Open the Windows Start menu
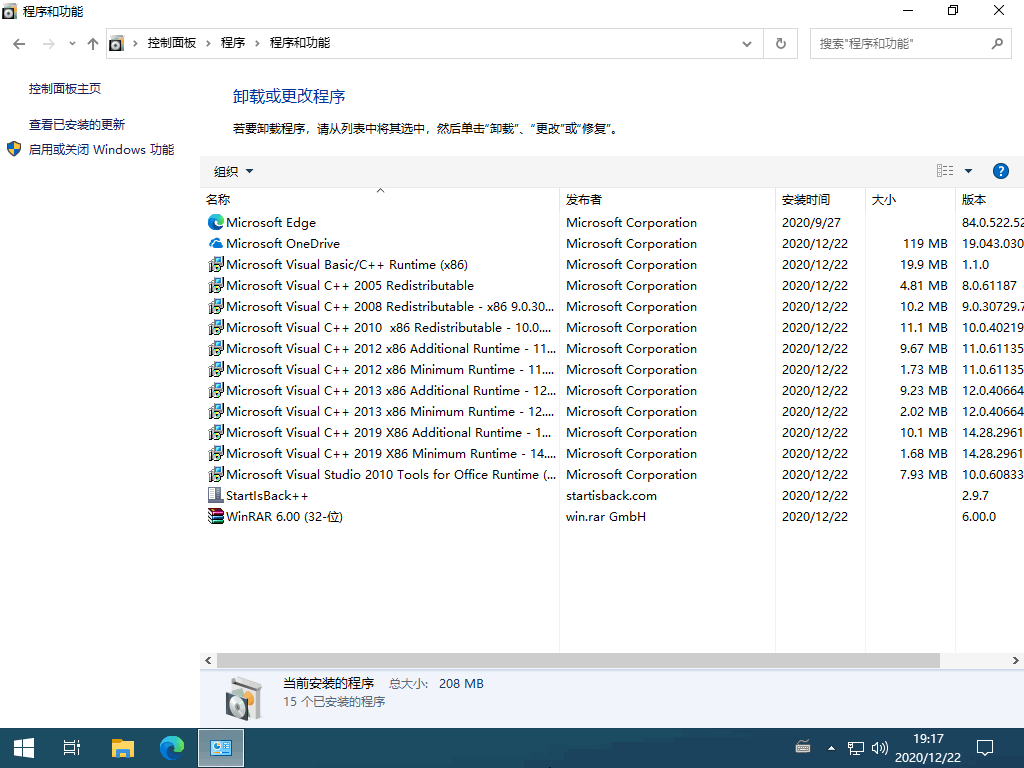This screenshot has height=768, width=1024. (24, 748)
